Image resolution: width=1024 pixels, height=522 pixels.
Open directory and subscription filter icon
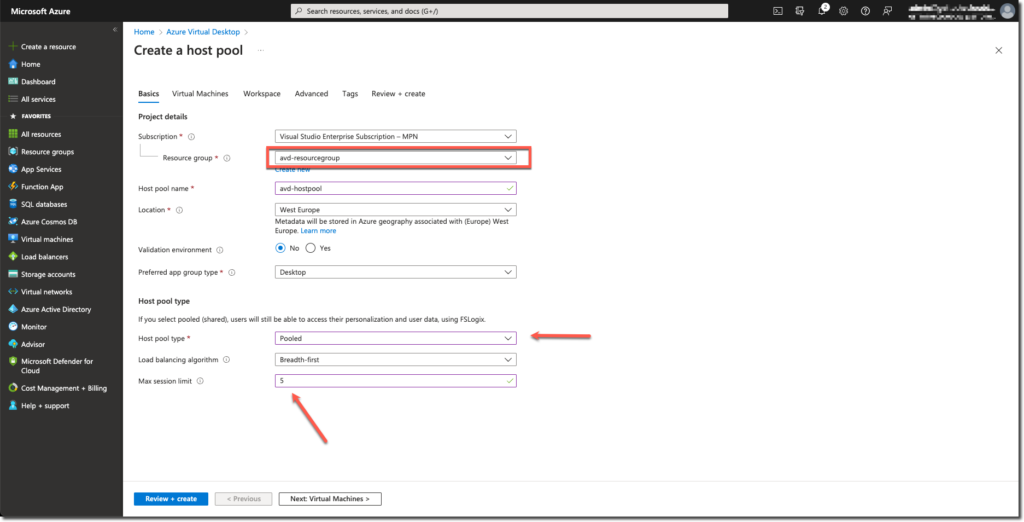(x=800, y=11)
